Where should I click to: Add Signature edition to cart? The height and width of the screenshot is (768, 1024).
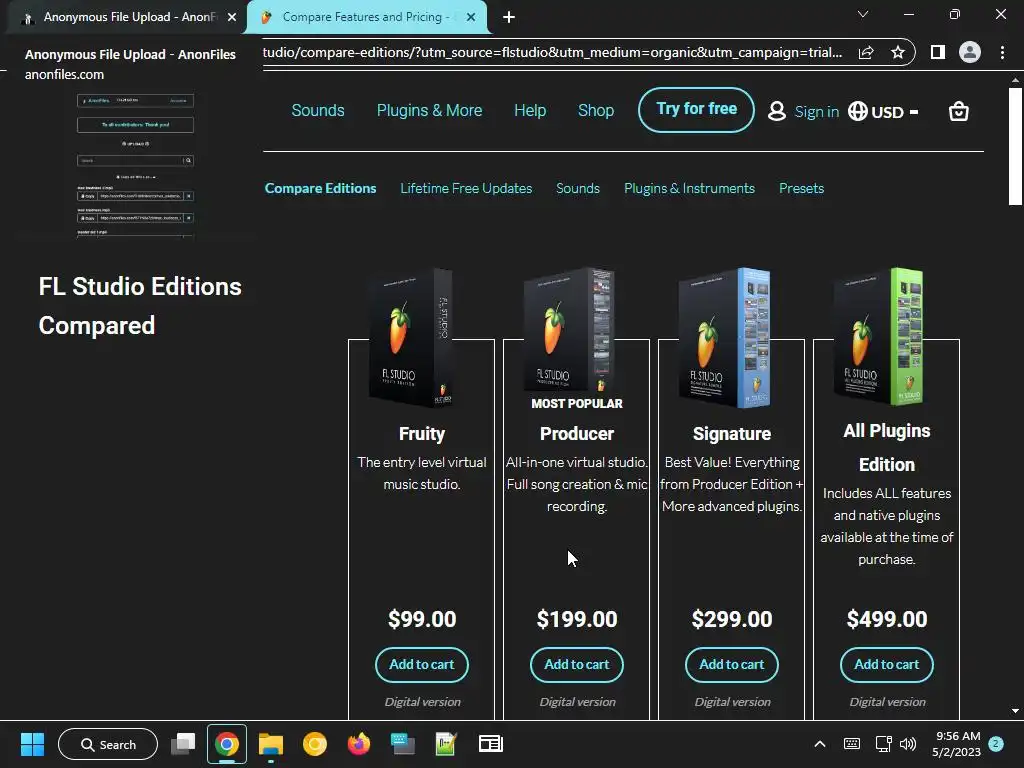pos(731,665)
